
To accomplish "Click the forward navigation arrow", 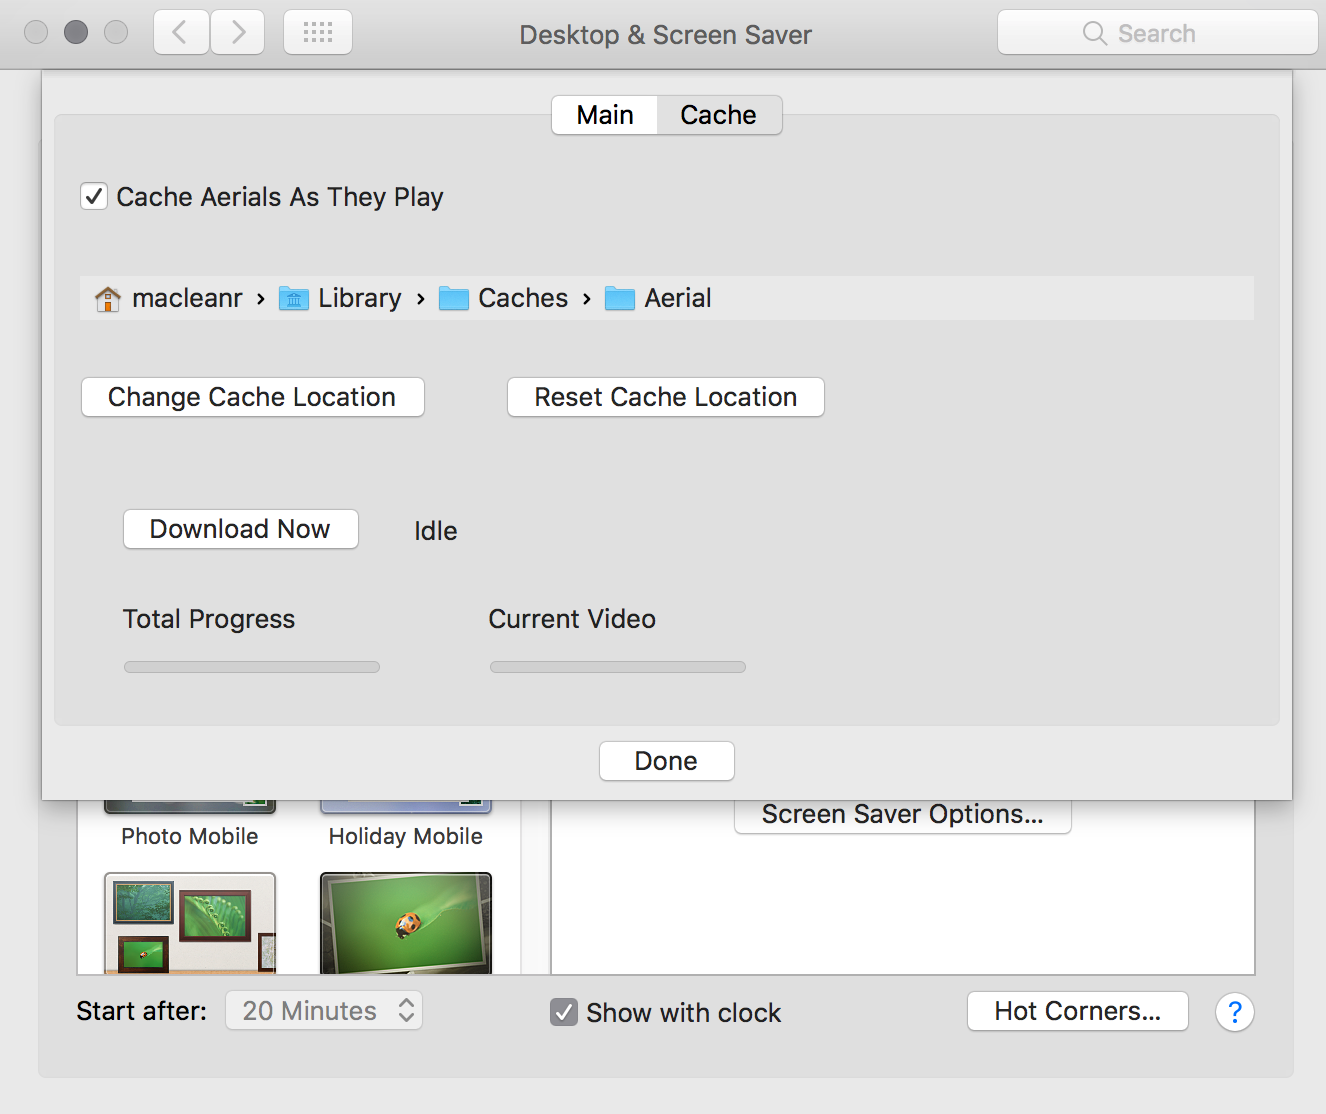I will (237, 32).
